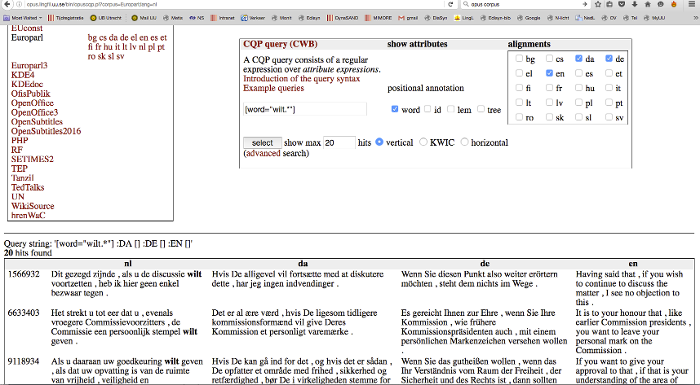Show more bookmarks via overflow chevron
This screenshot has height=385, width=700.
(x=695, y=18)
